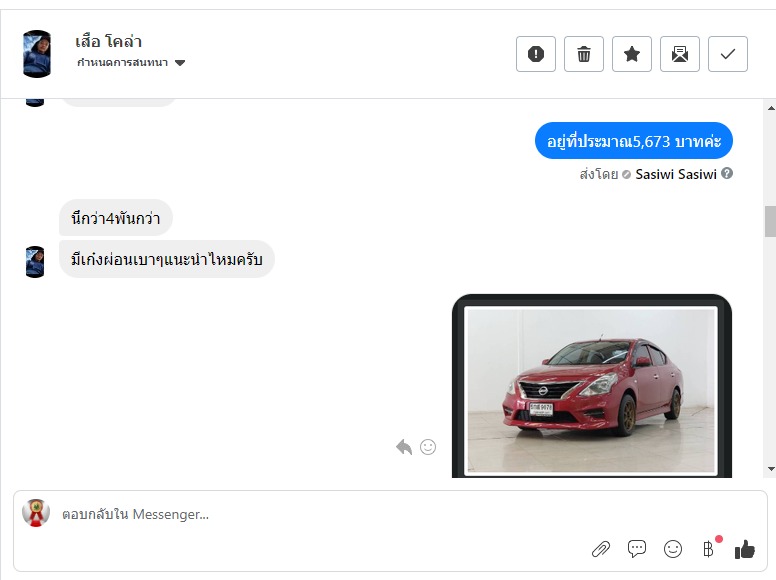The image size is (776, 580).
Task: Click the chat scrollbar up arrow
Action: tap(771, 107)
